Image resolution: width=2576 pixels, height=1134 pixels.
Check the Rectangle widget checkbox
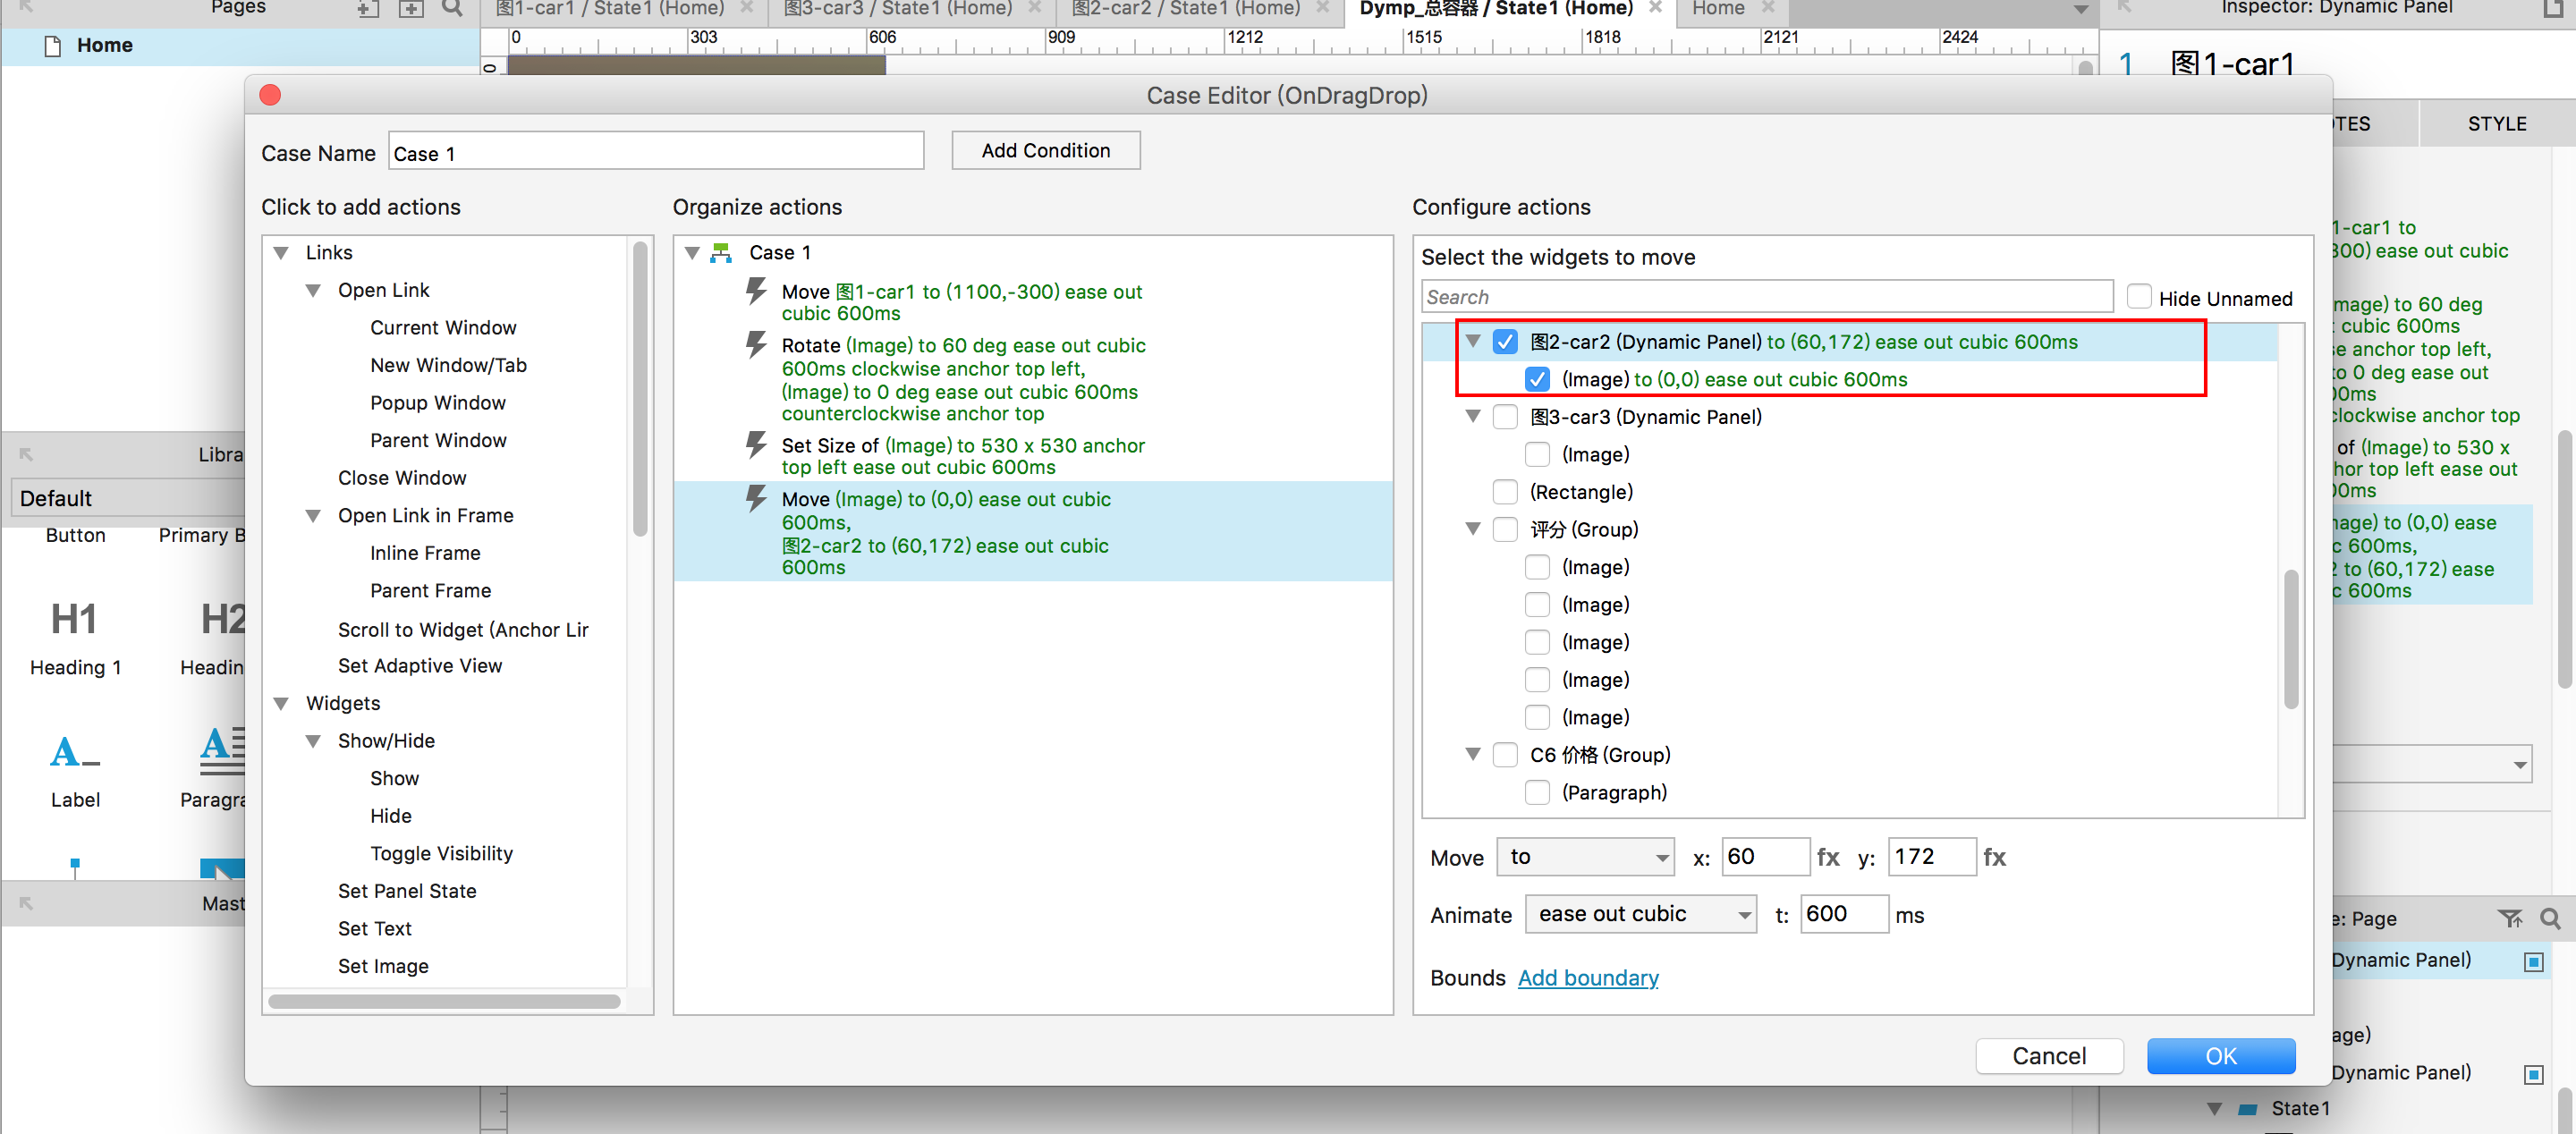click(x=1505, y=492)
